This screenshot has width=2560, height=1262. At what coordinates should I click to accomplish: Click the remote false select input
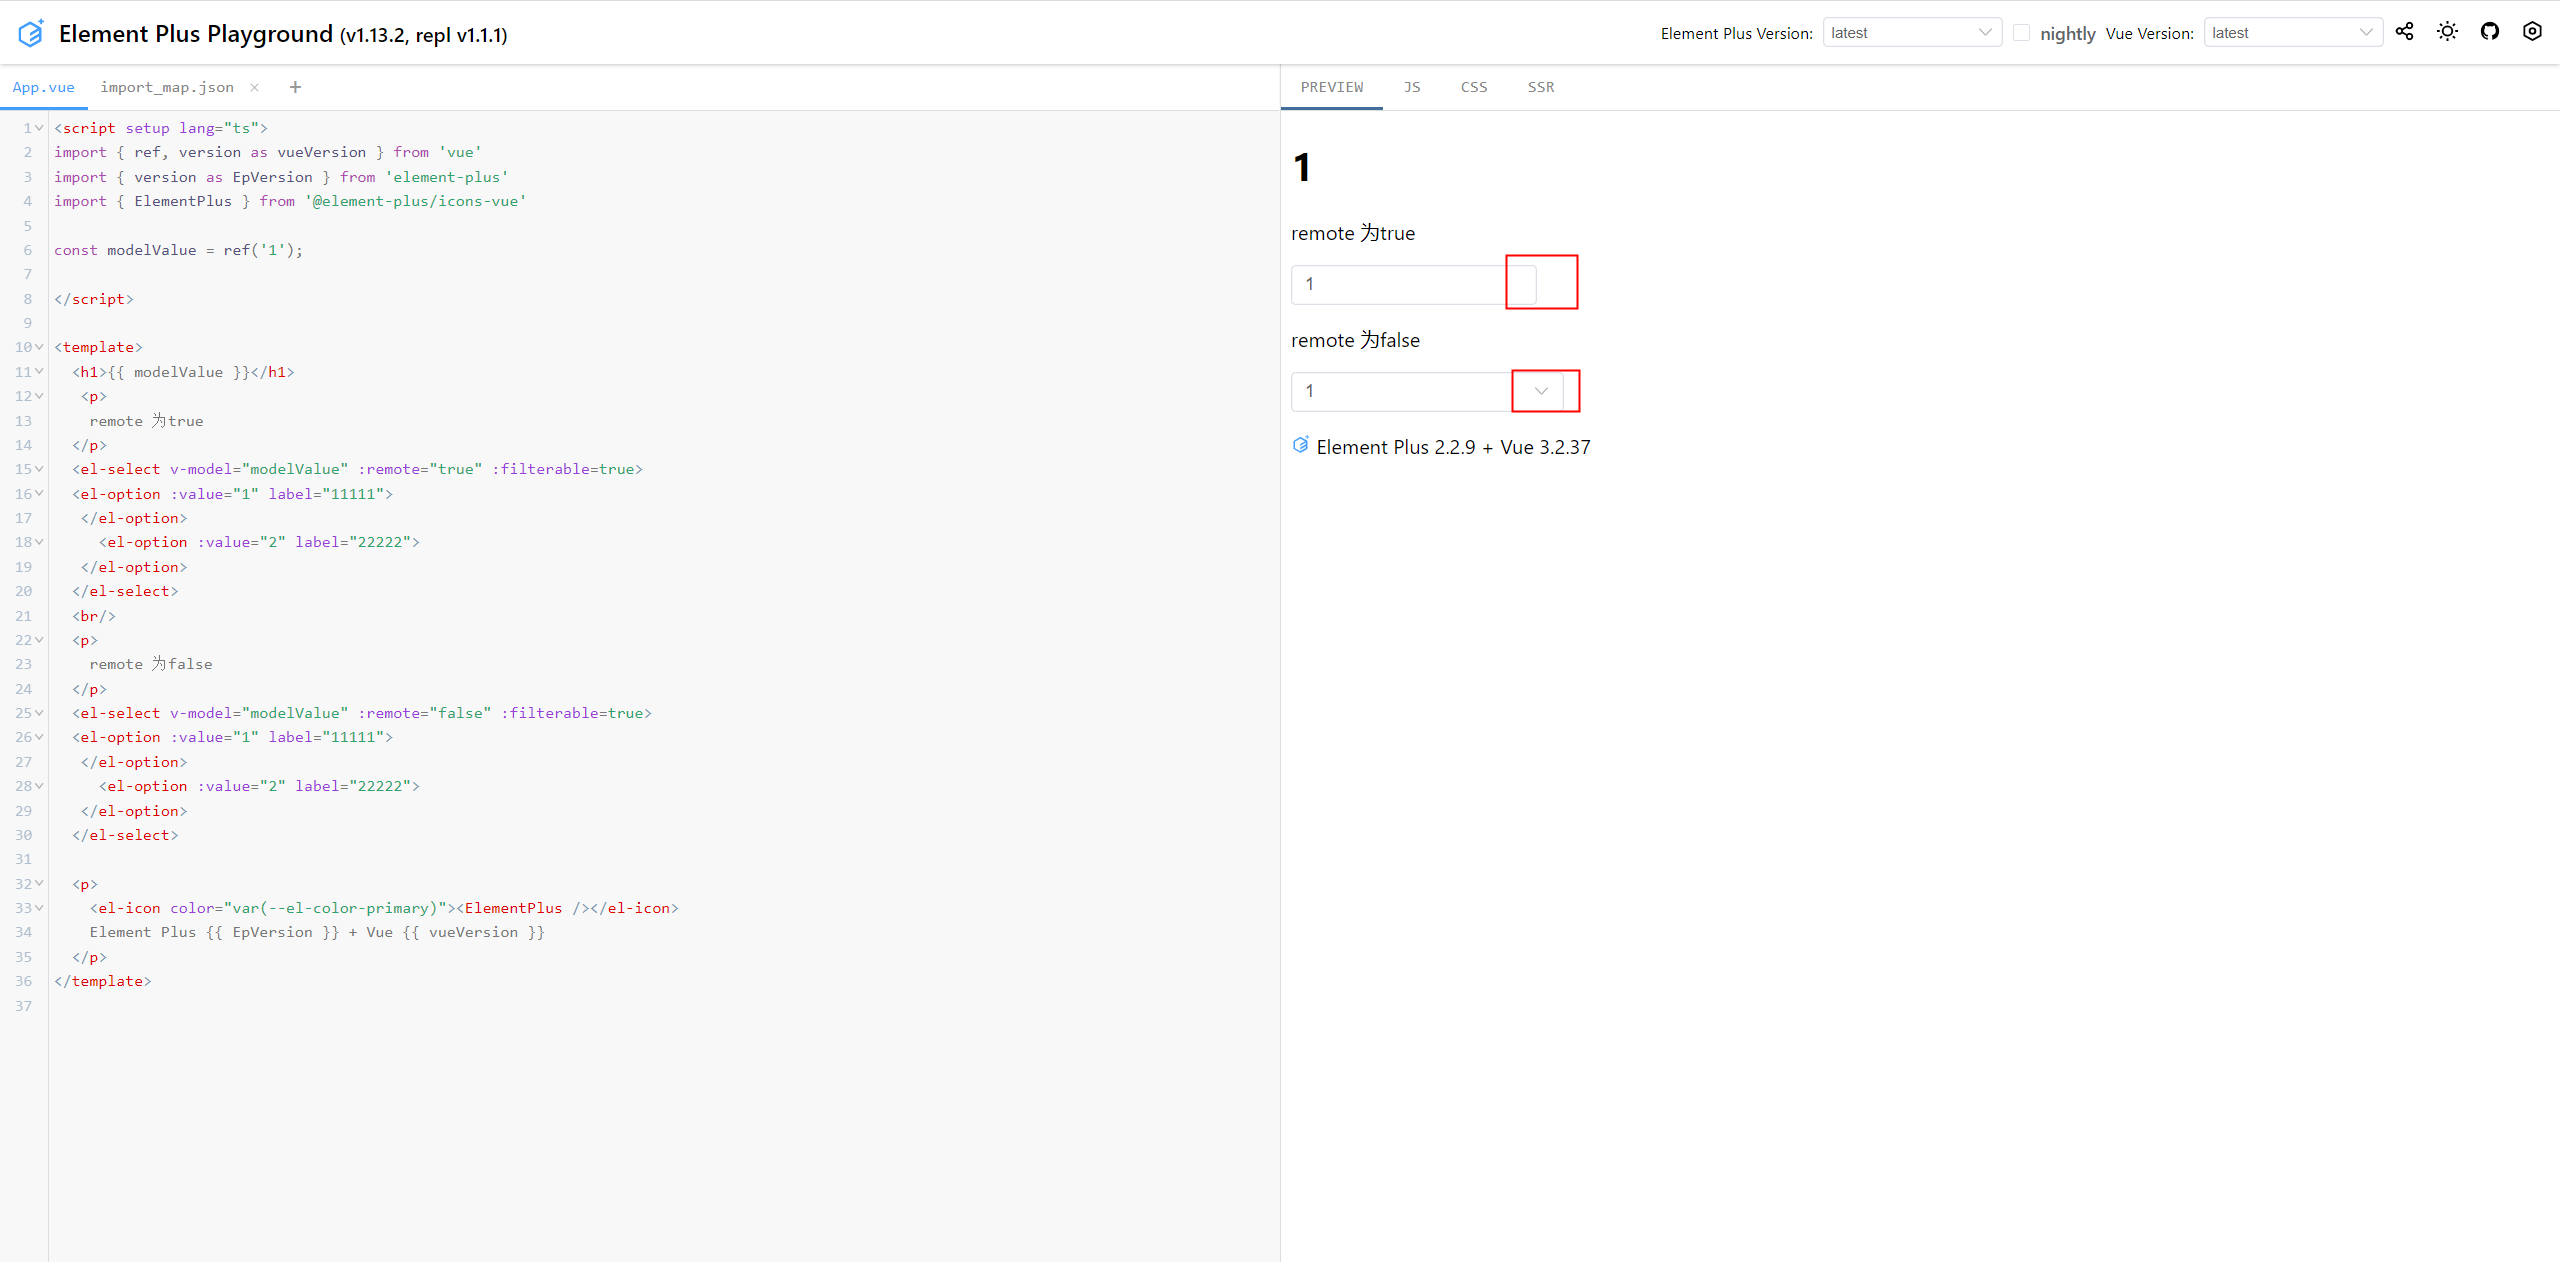click(x=1426, y=391)
